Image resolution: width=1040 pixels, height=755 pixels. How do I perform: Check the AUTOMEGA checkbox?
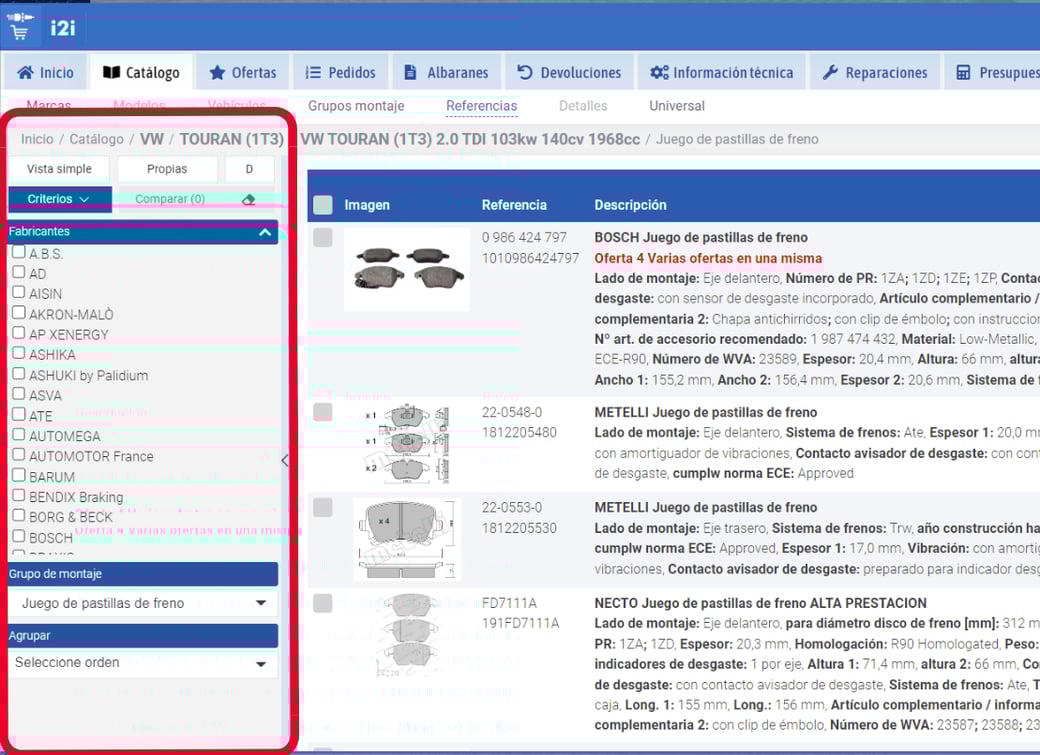19,435
